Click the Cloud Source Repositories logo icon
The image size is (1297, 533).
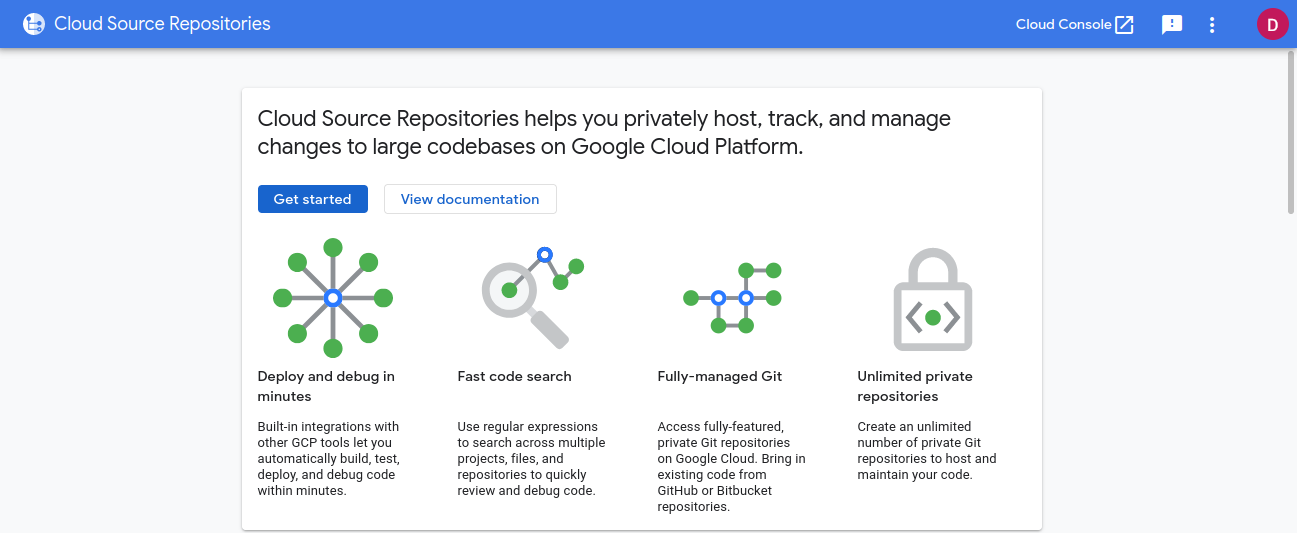34,24
